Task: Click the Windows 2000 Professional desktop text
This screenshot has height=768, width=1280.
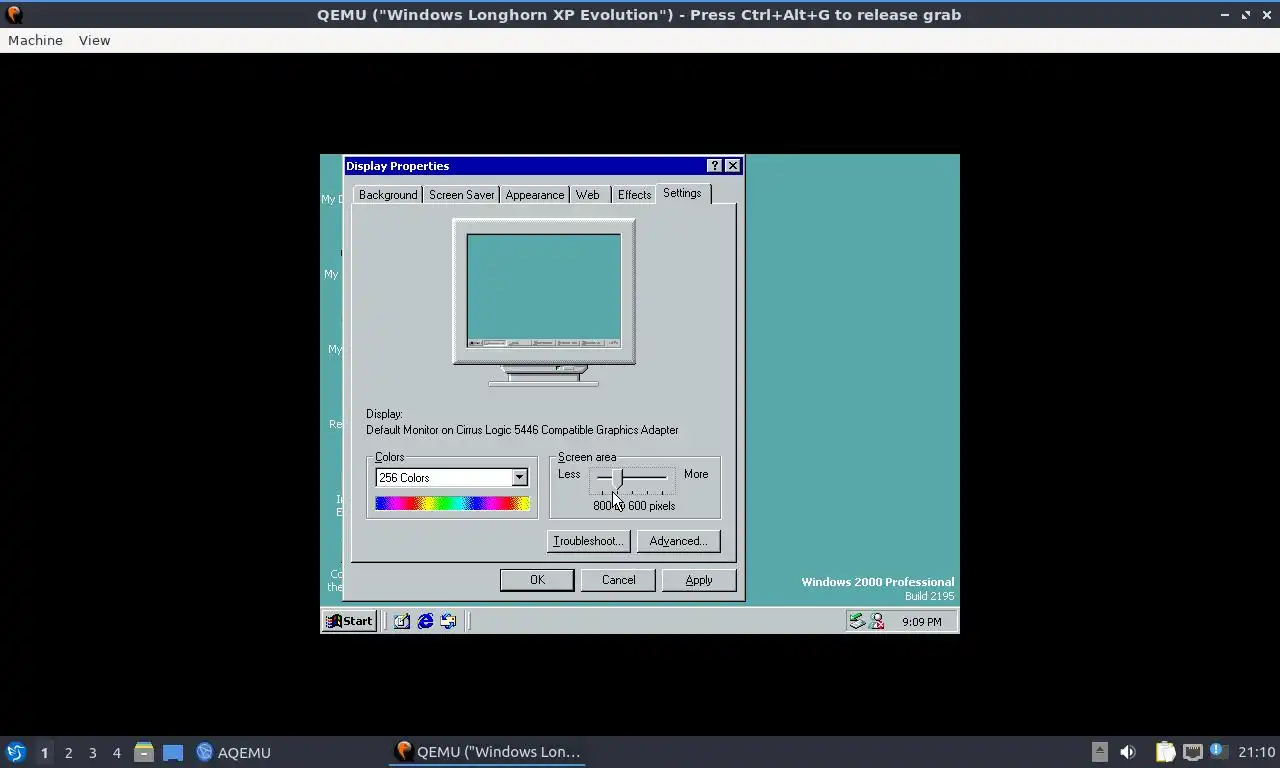Action: 878,582
